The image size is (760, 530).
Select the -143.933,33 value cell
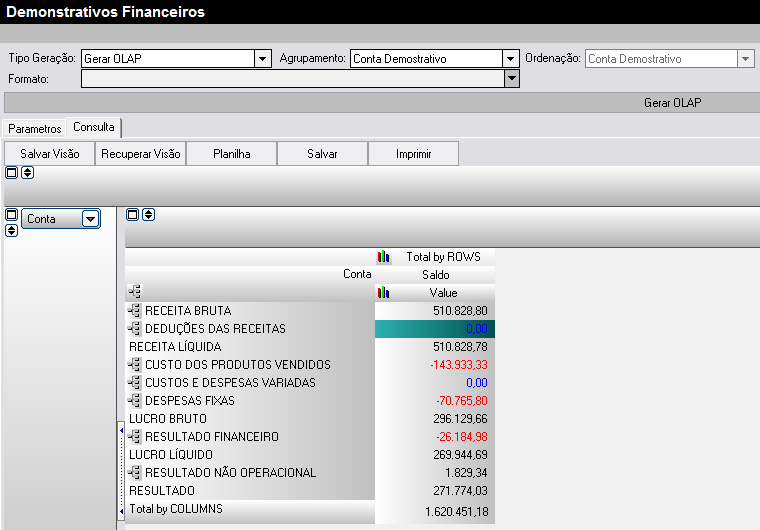tap(435, 365)
